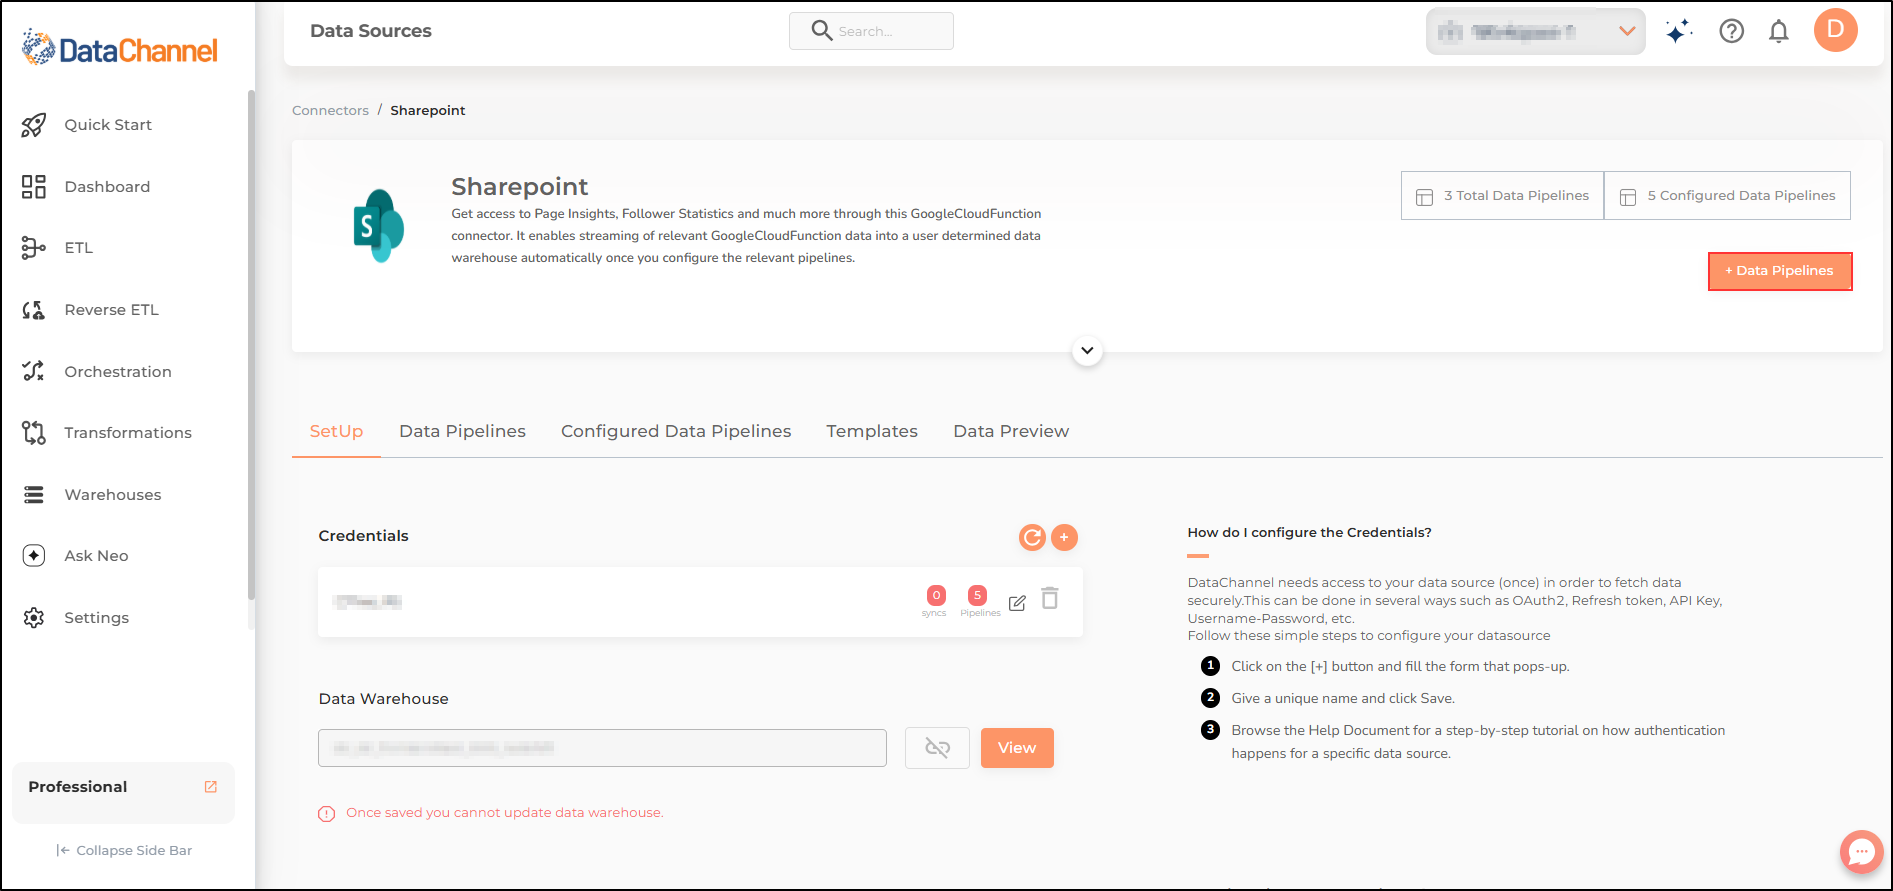View the data warehouse
1893x891 pixels.
[1017, 748]
